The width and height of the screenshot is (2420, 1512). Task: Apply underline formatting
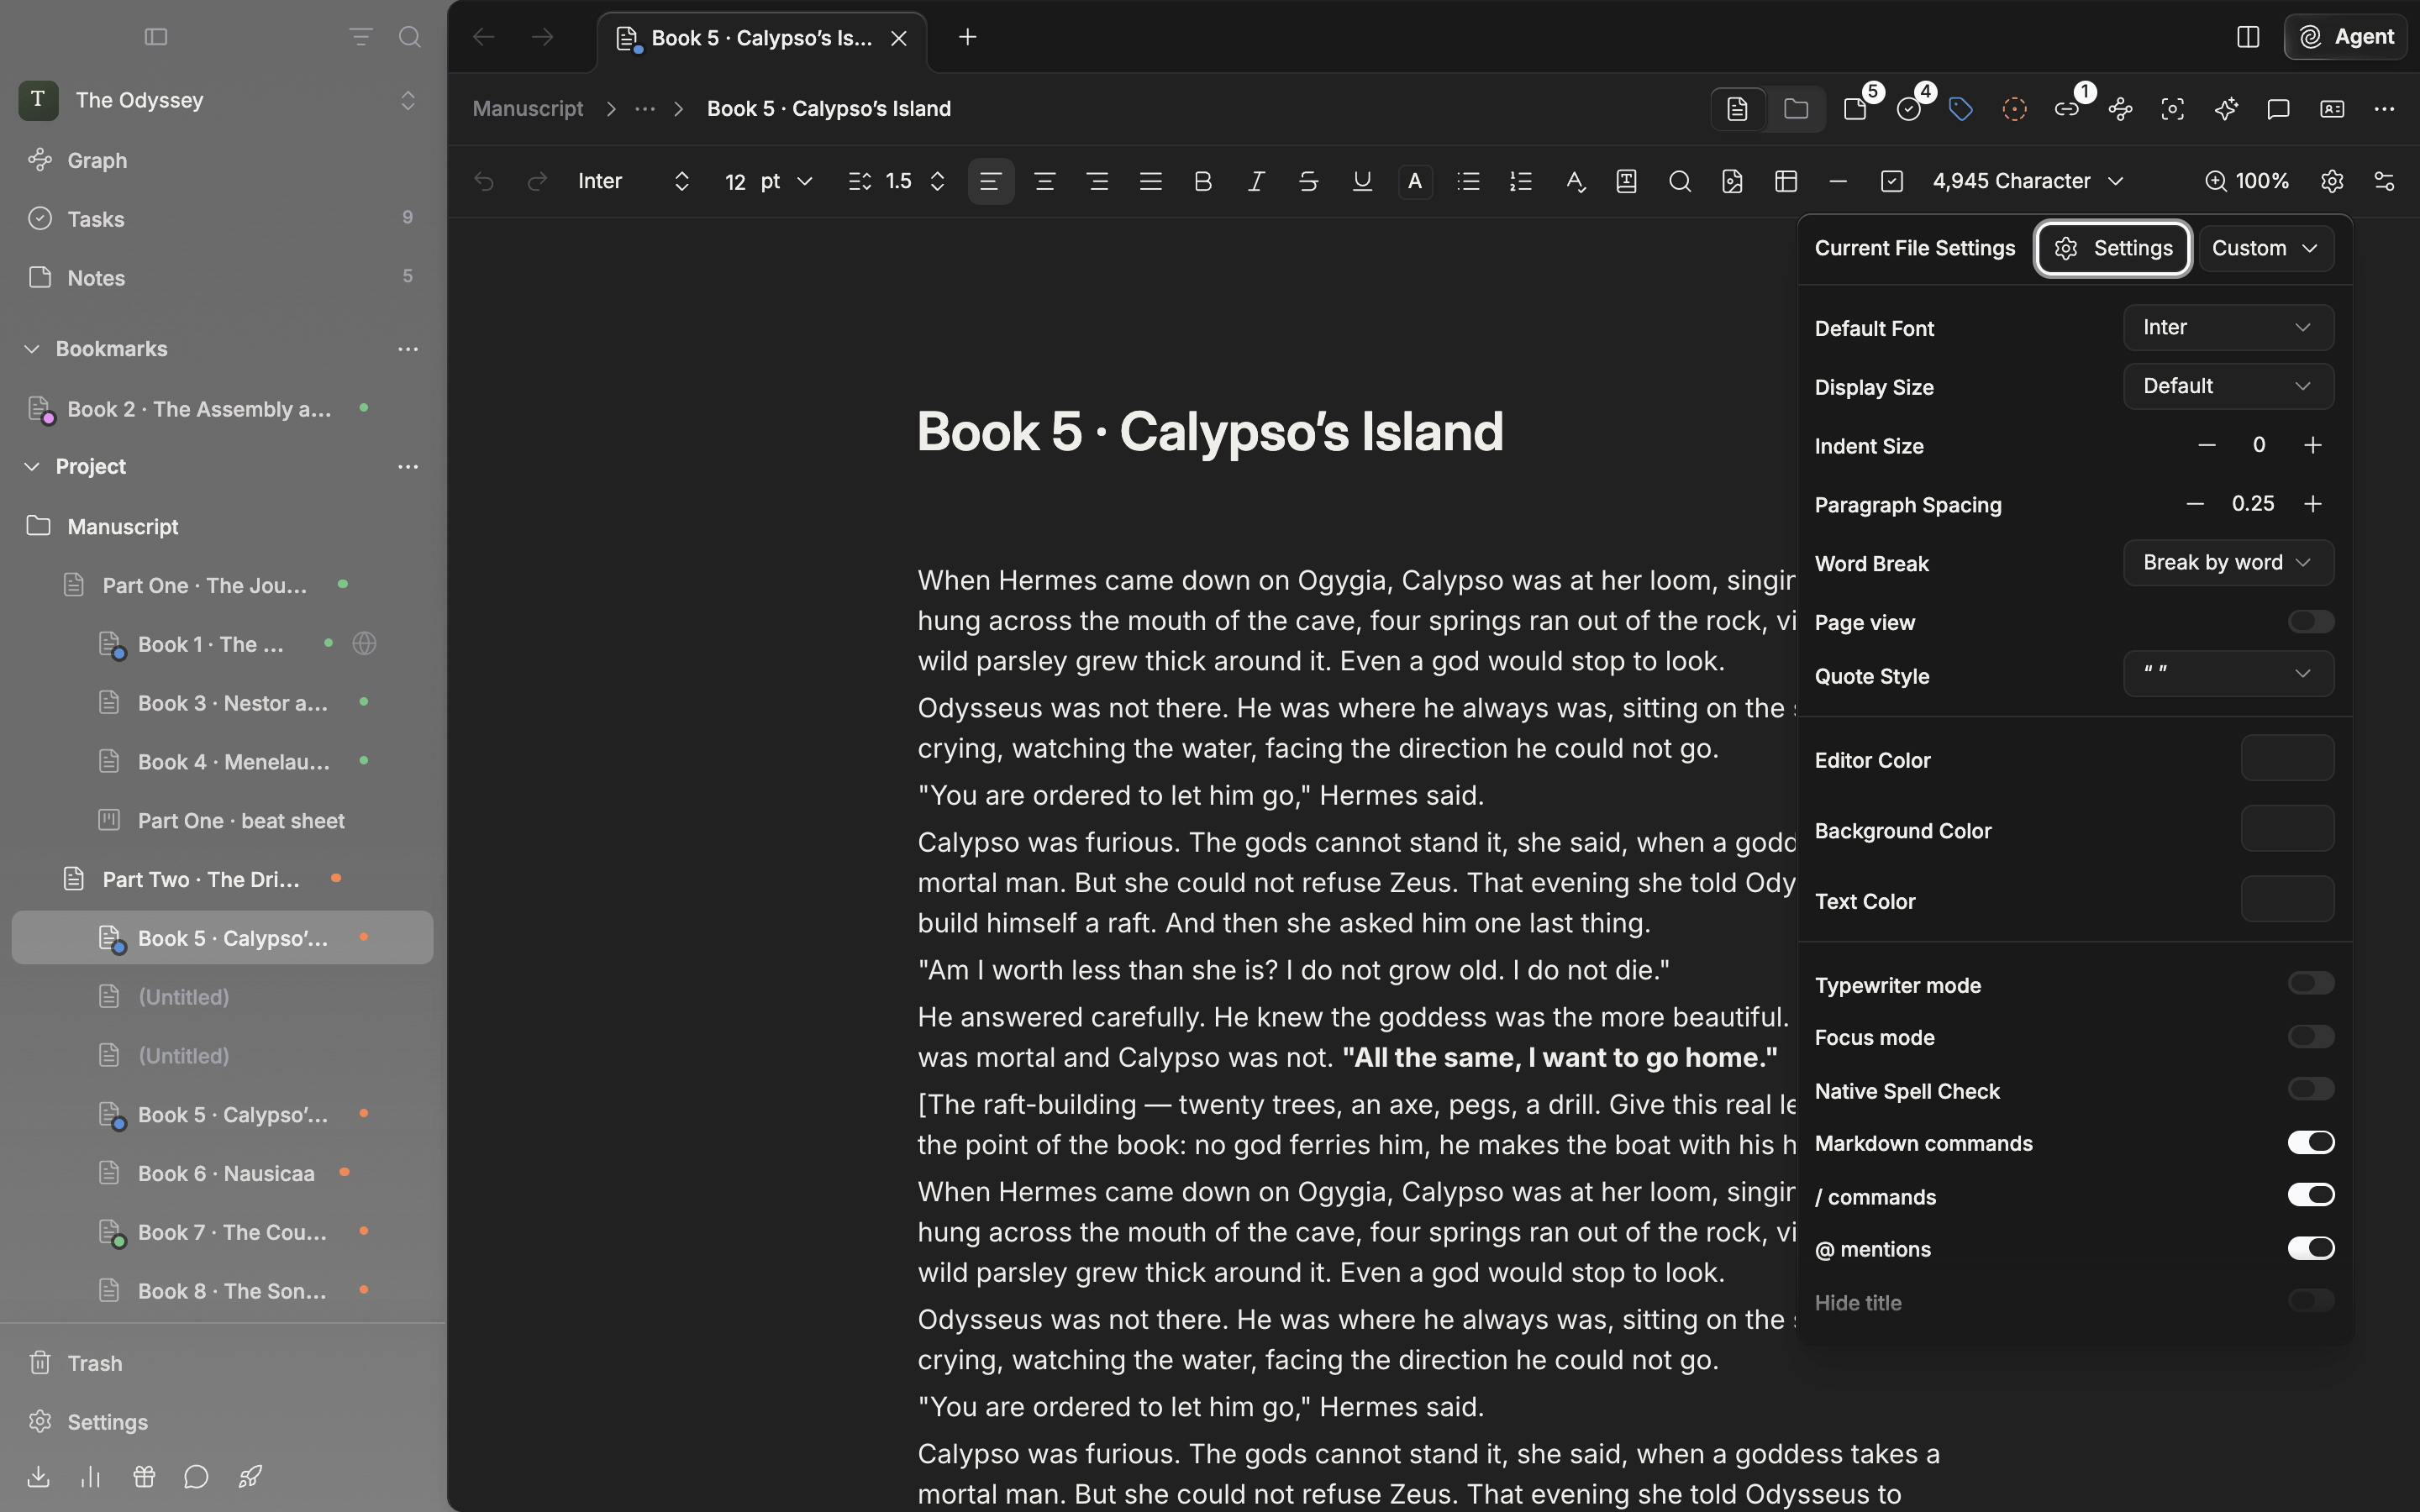pos(1362,181)
